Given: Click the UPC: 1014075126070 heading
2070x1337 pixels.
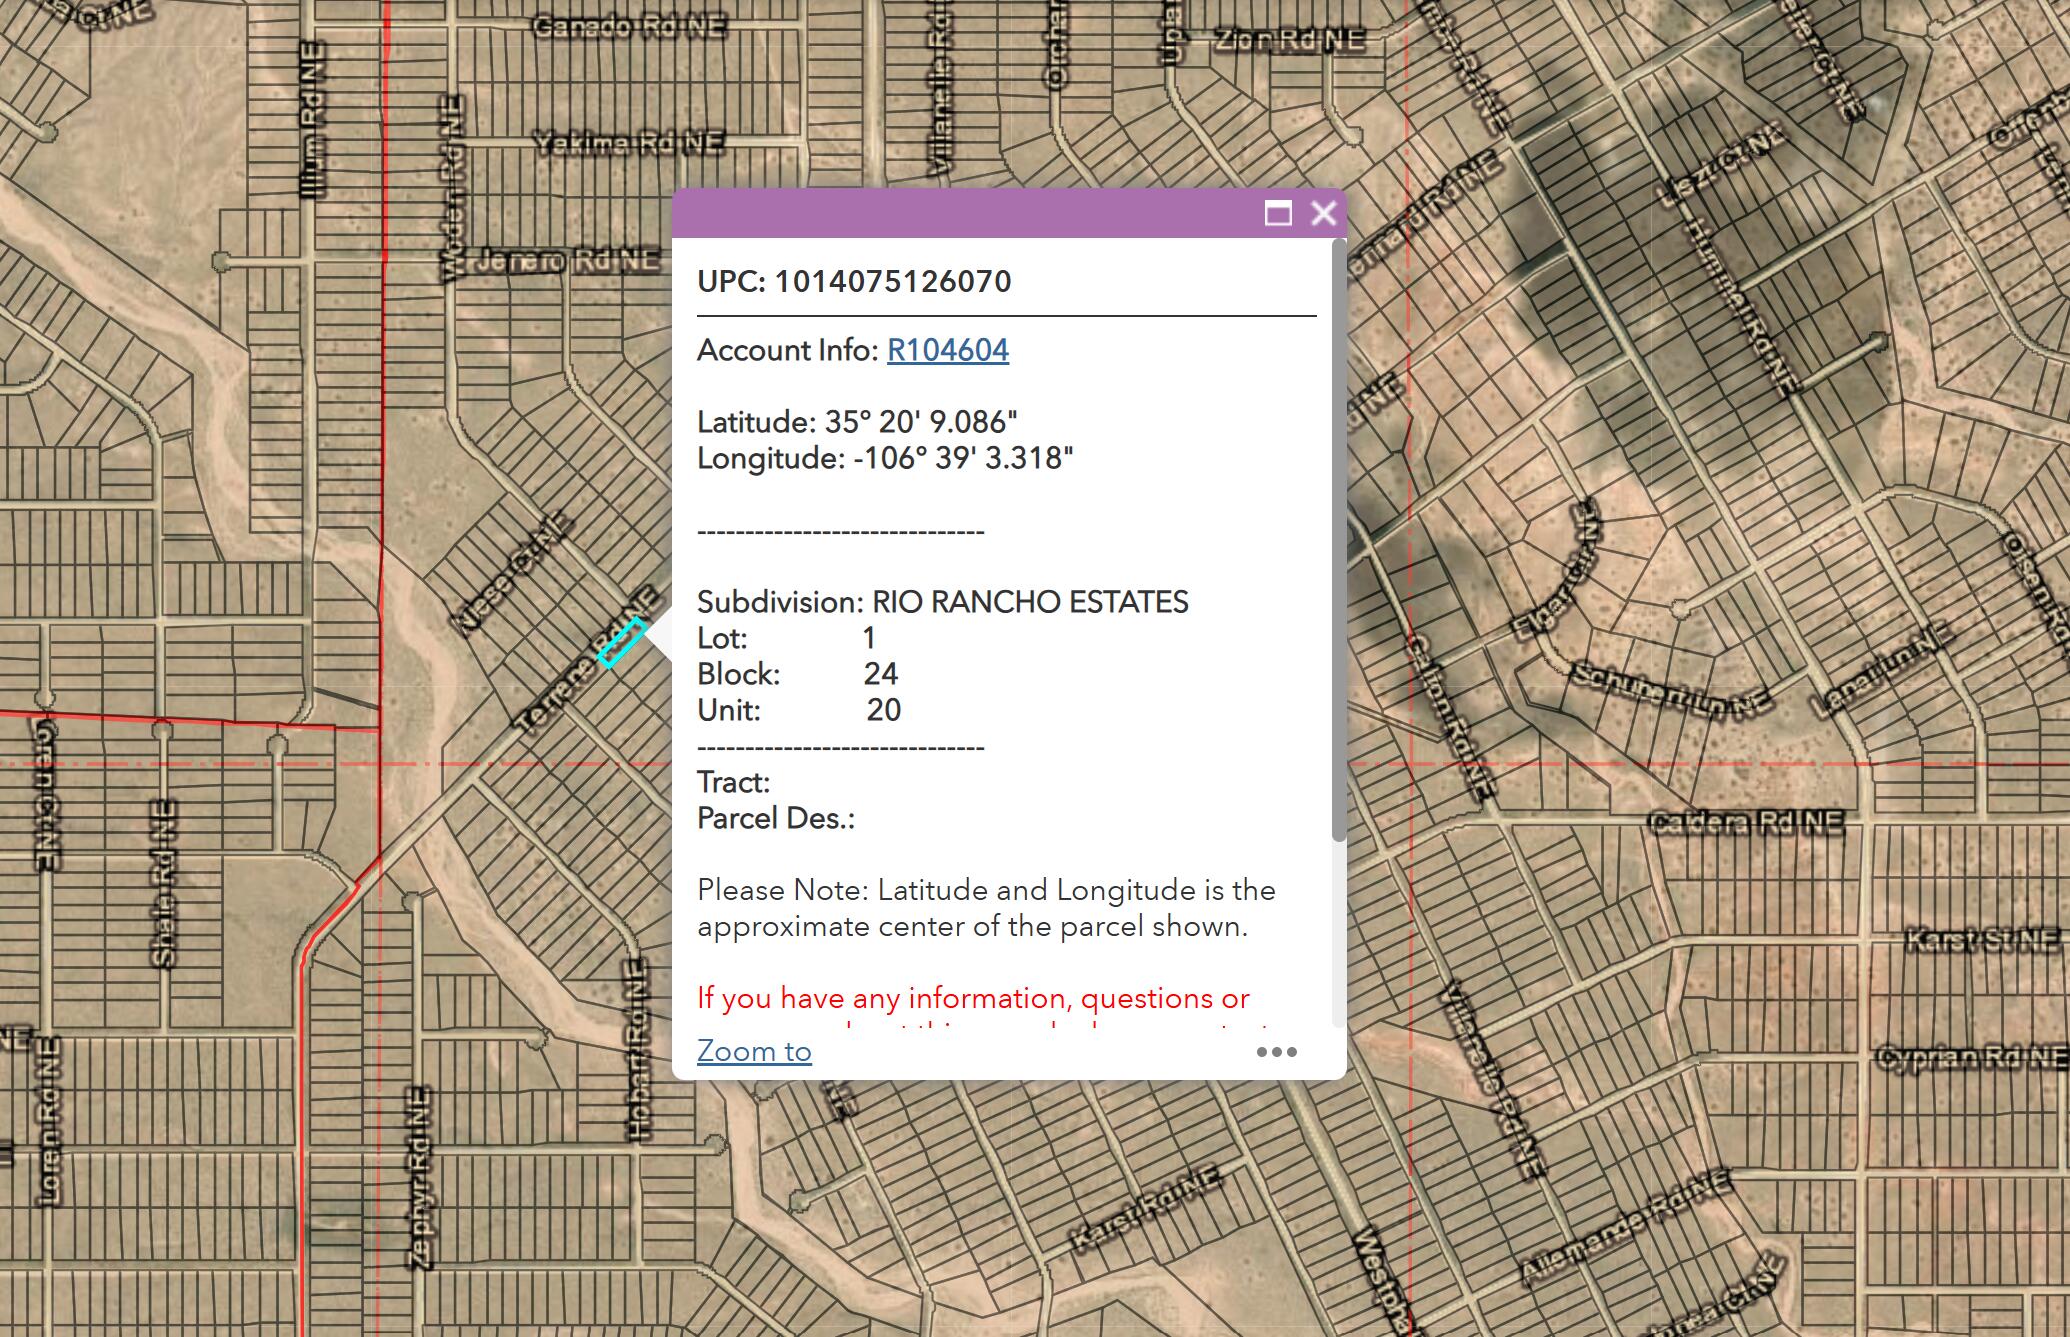Looking at the screenshot, I should [x=854, y=282].
